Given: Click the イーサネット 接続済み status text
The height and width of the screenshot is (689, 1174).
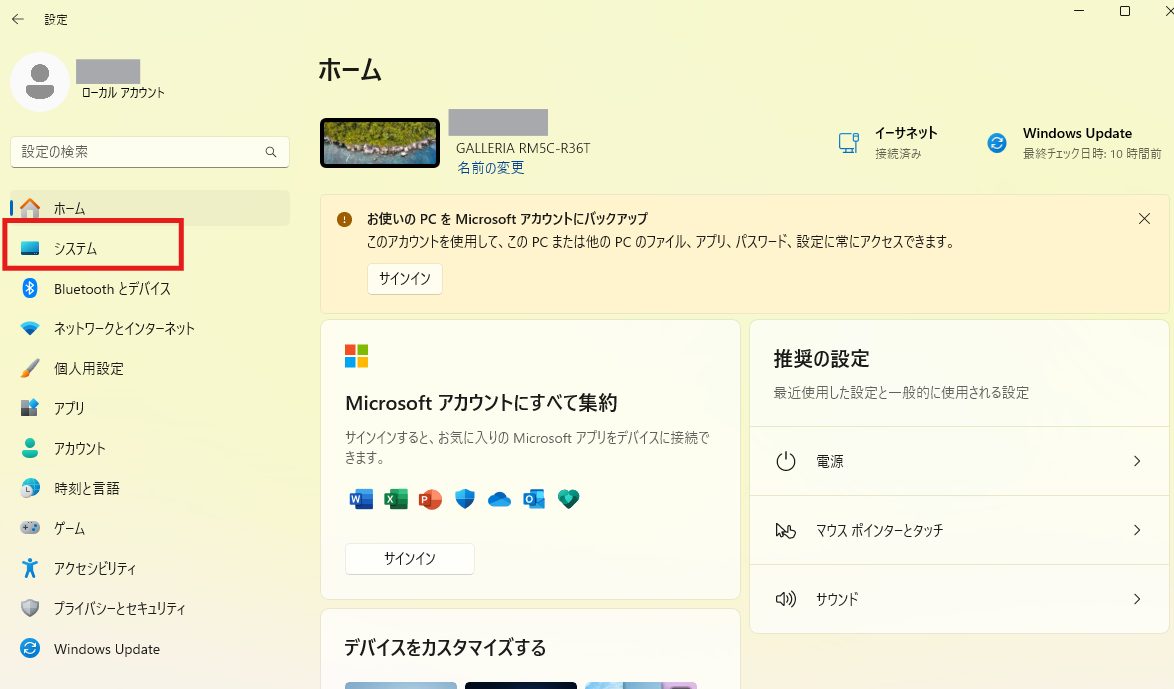Looking at the screenshot, I should (x=906, y=142).
